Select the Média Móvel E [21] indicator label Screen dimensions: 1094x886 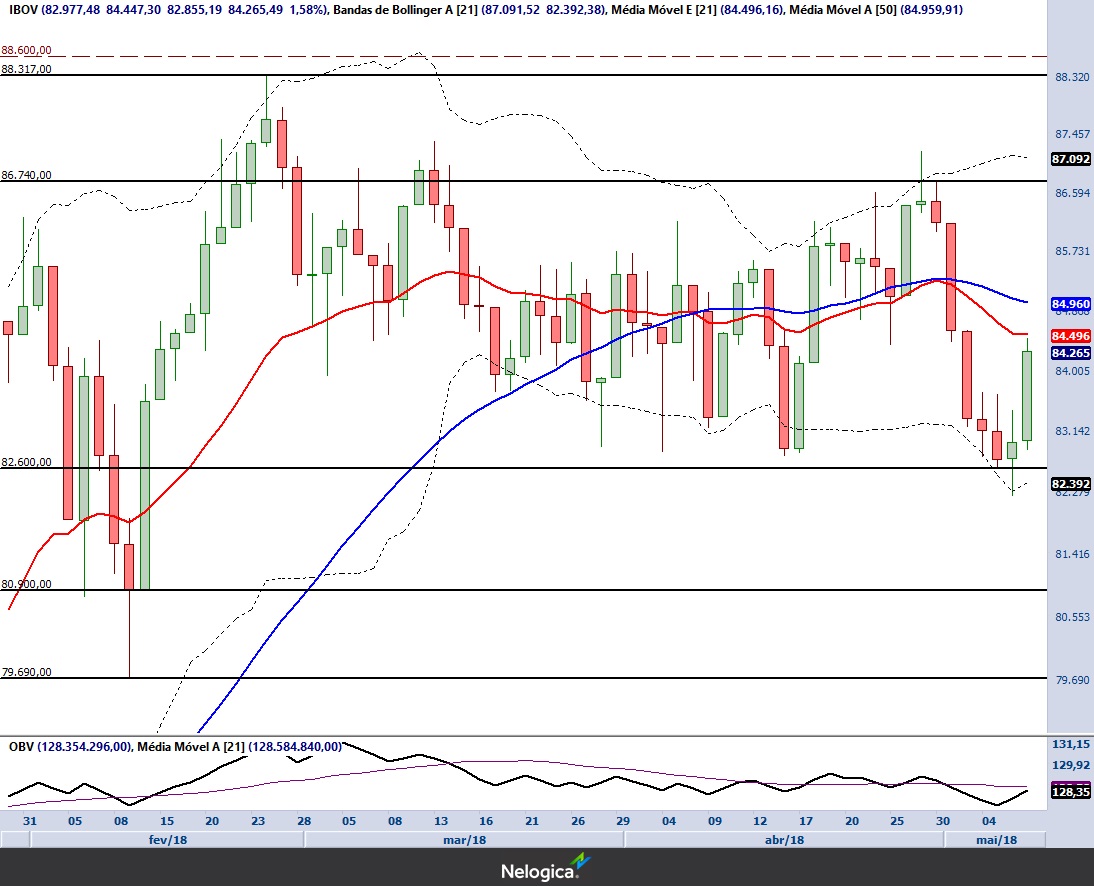650,10
